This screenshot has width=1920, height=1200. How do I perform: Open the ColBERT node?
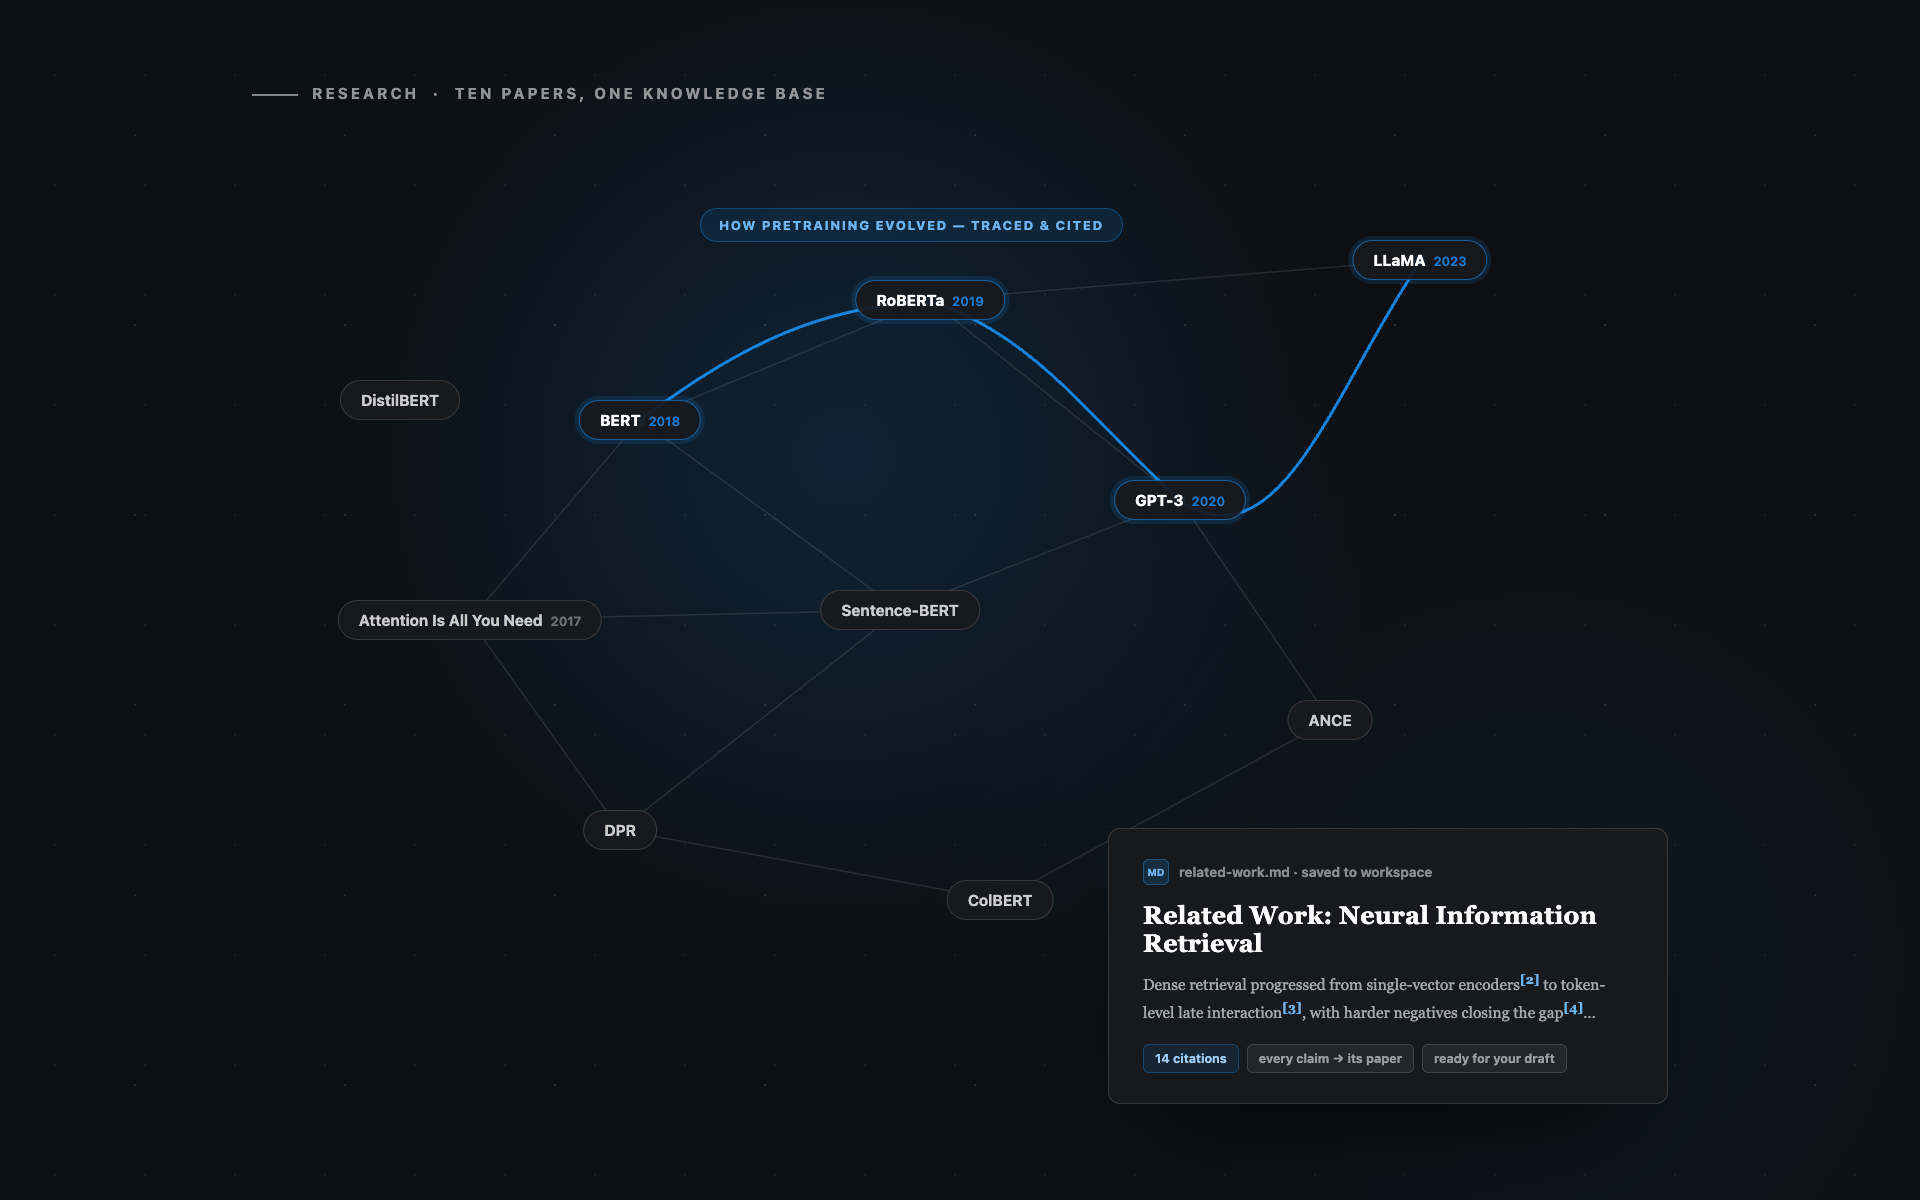(1000, 900)
